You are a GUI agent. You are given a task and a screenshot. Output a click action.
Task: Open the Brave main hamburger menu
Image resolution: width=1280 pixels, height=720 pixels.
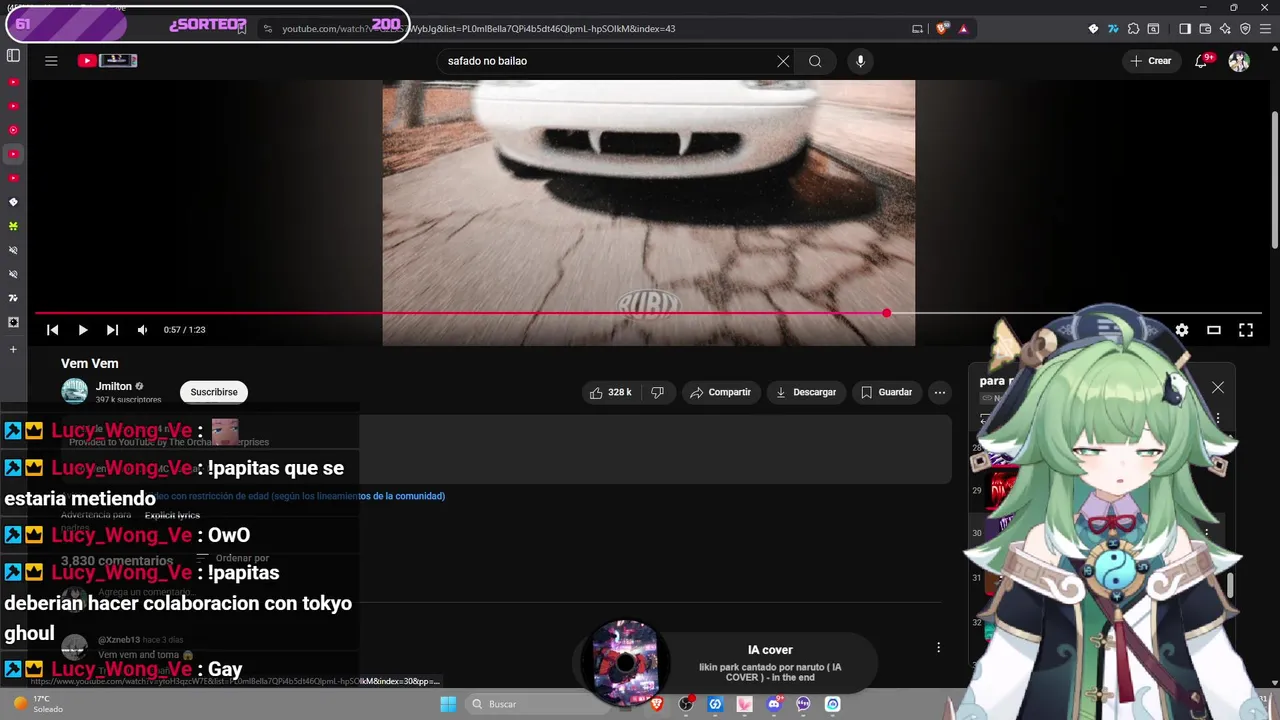point(1265,29)
